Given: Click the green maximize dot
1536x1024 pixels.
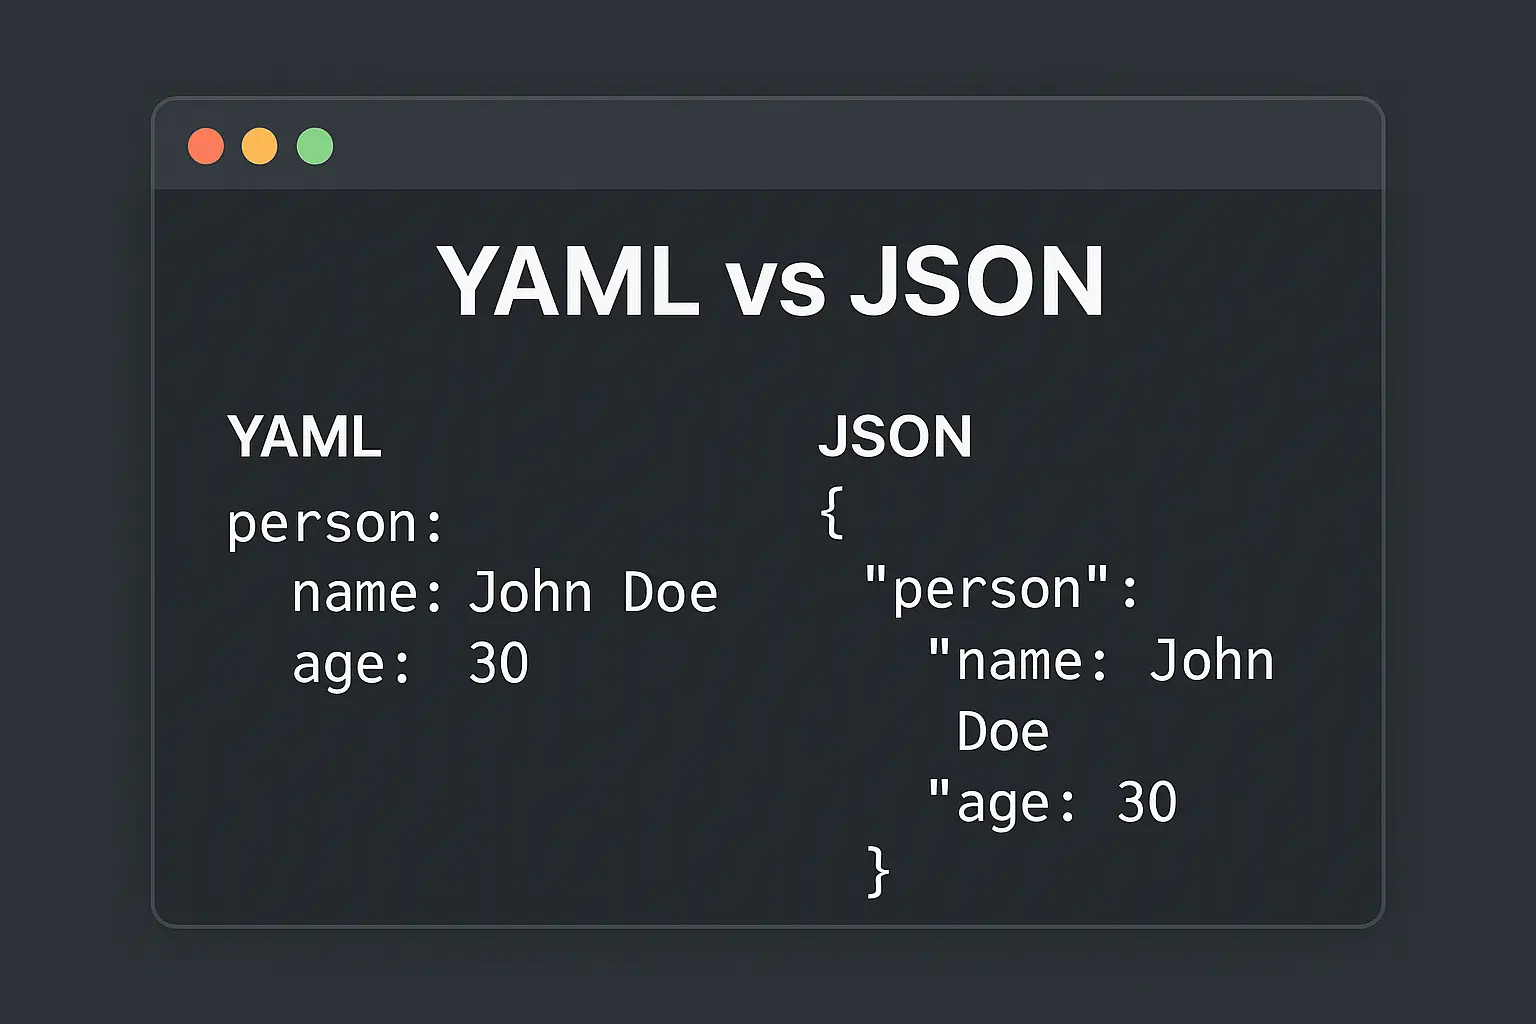Looking at the screenshot, I should click(x=315, y=146).
